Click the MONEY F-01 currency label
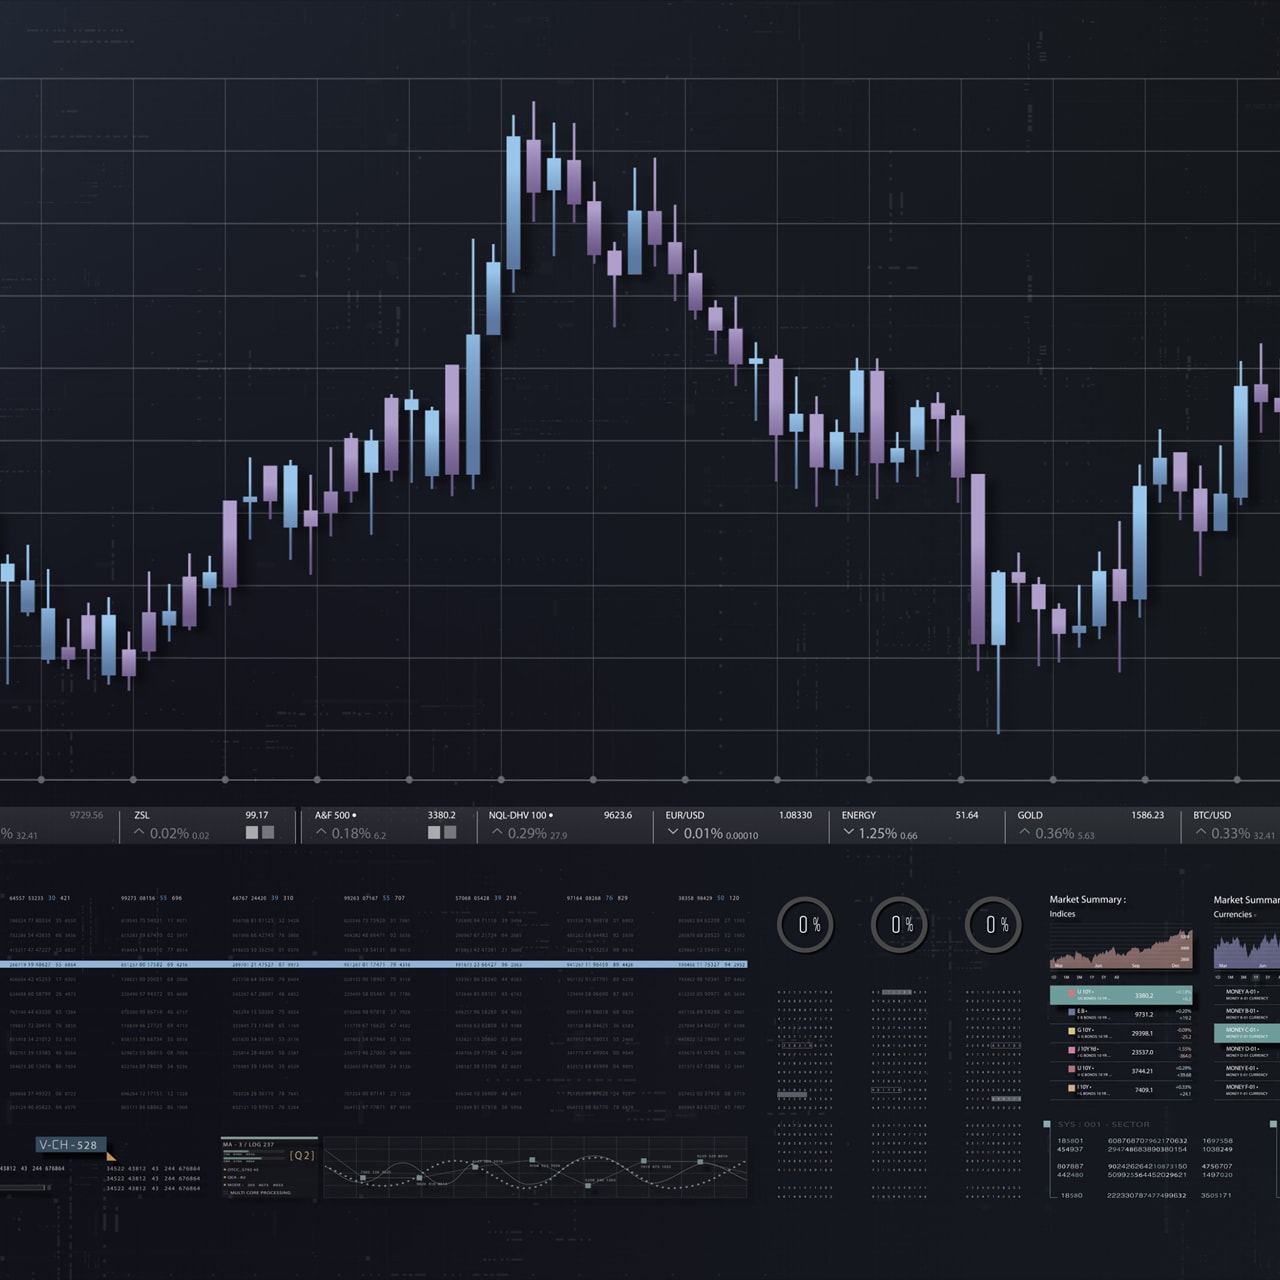This screenshot has width=1280, height=1280. click(x=1242, y=1087)
